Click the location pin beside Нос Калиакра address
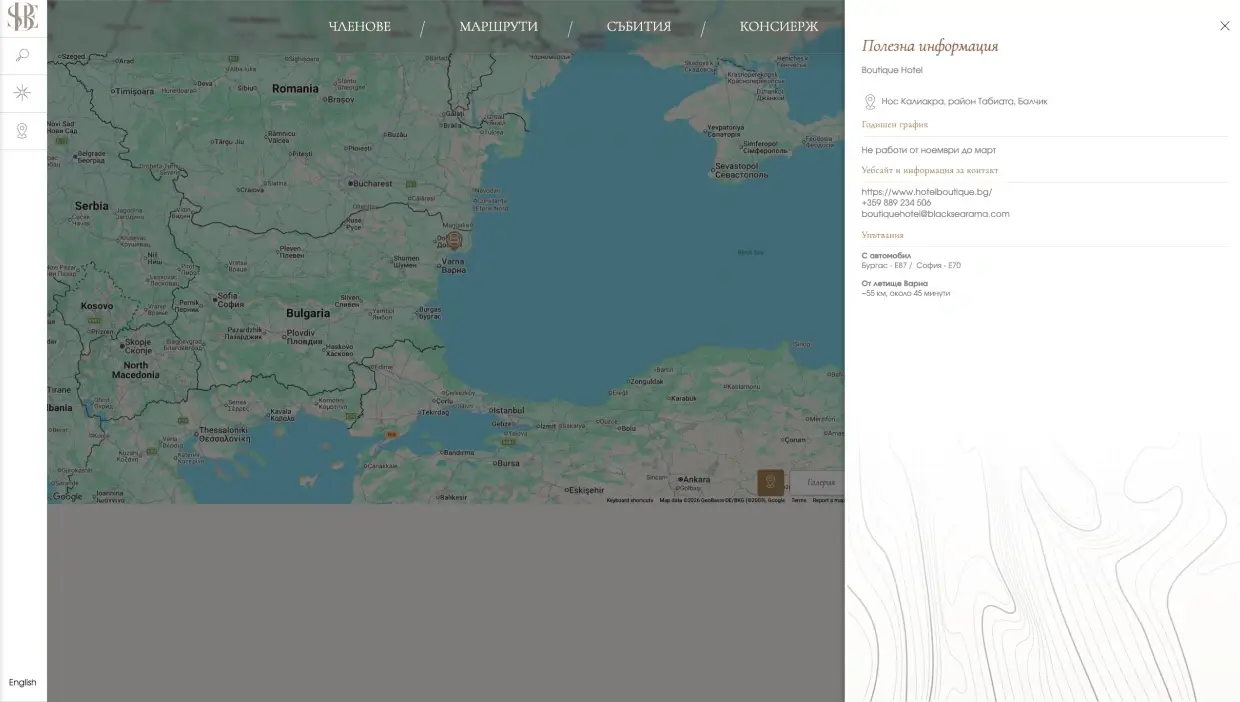This screenshot has width=1240, height=702. 870,101
